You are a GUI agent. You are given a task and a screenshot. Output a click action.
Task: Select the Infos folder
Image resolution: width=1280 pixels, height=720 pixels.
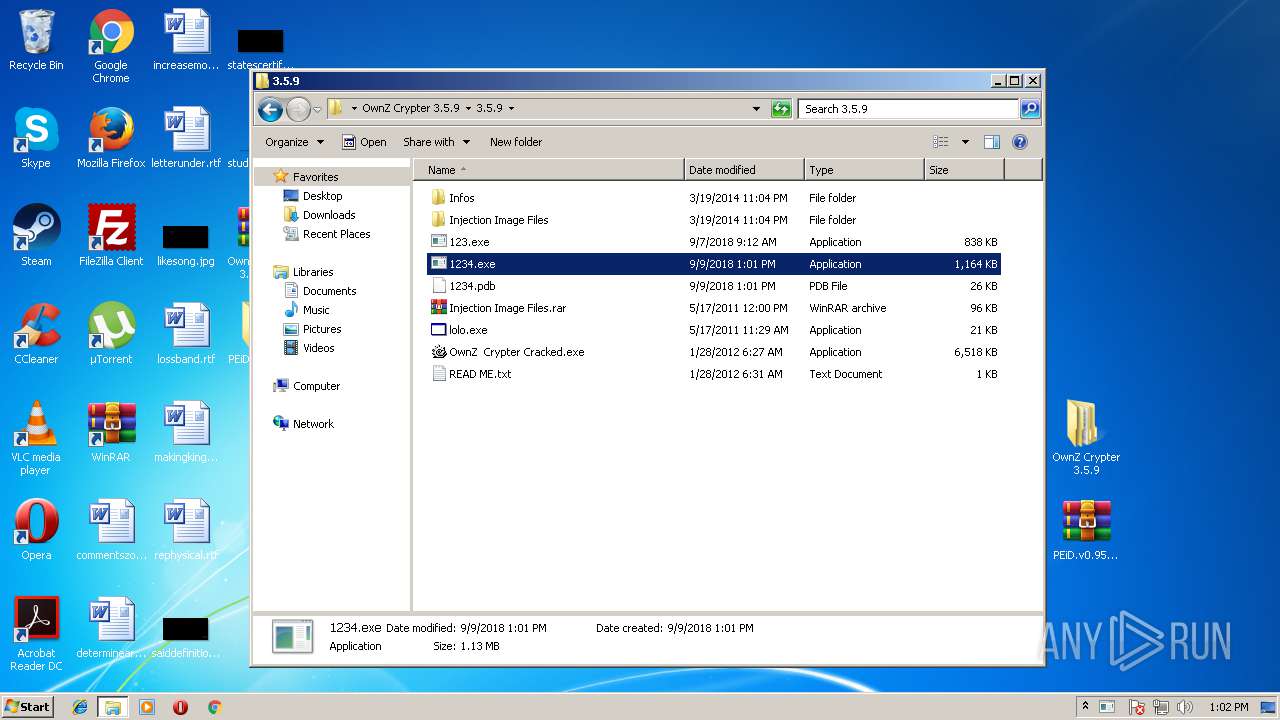[x=714, y=198]
